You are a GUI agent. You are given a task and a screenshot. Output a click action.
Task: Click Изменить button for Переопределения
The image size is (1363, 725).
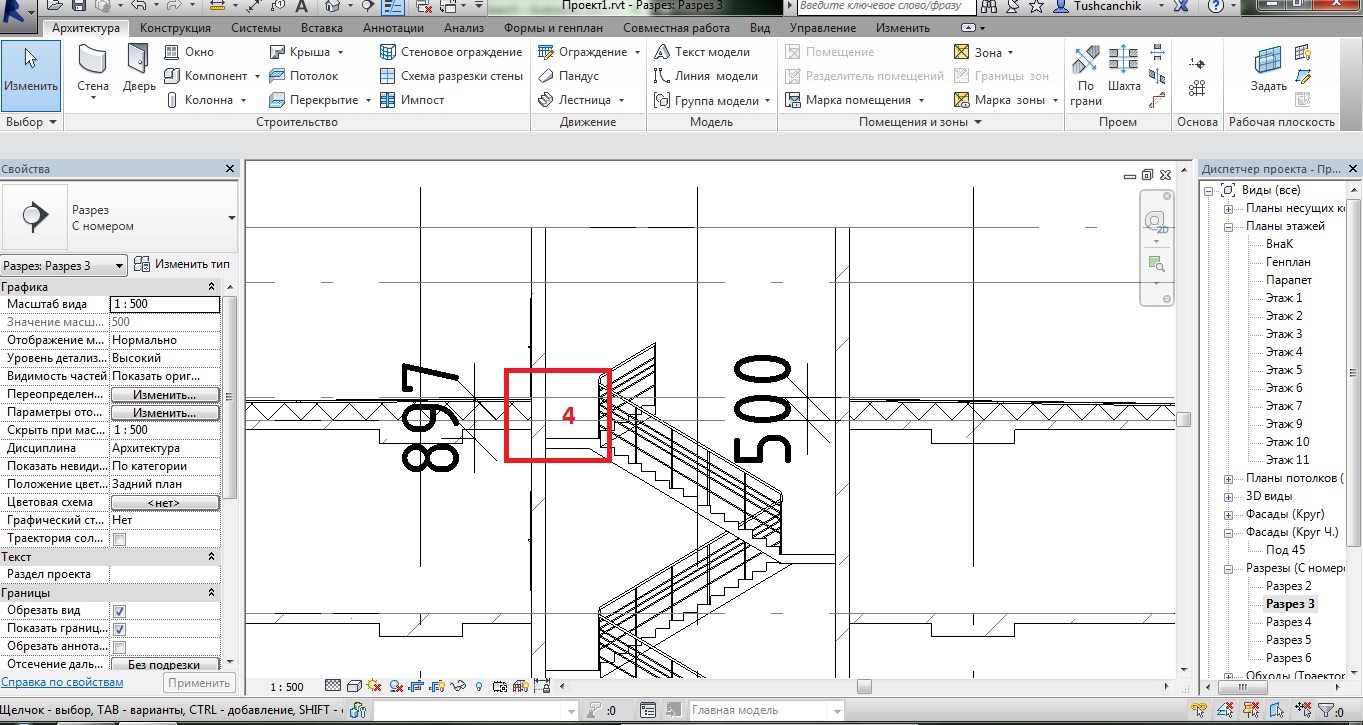[164, 395]
